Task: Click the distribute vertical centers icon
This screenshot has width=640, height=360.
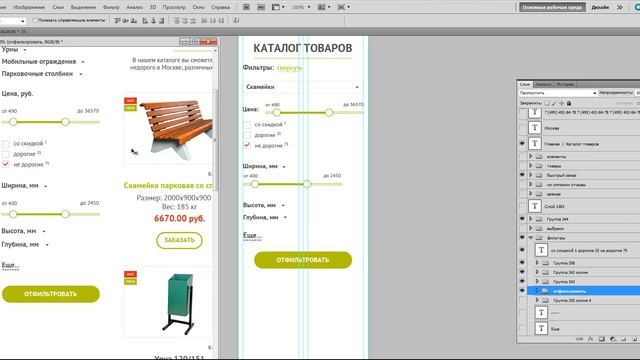Action: [185, 20]
